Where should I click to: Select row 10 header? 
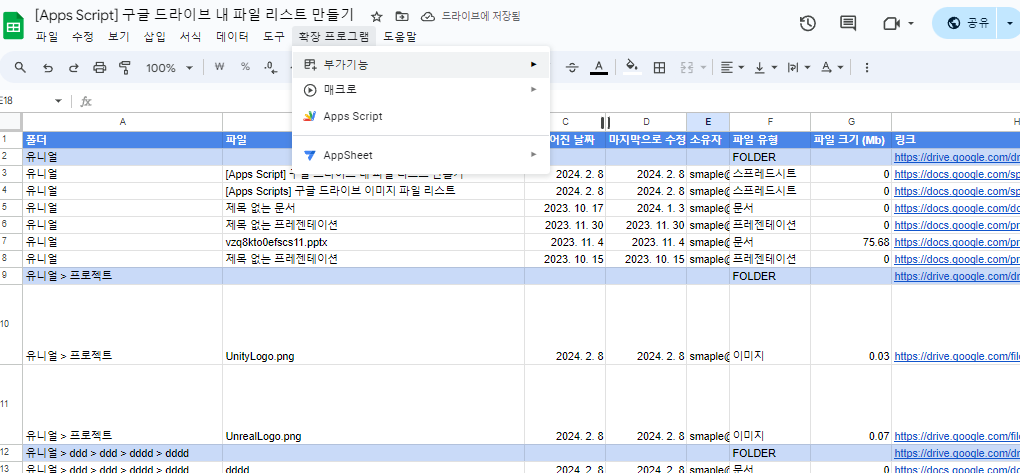[x=11, y=324]
